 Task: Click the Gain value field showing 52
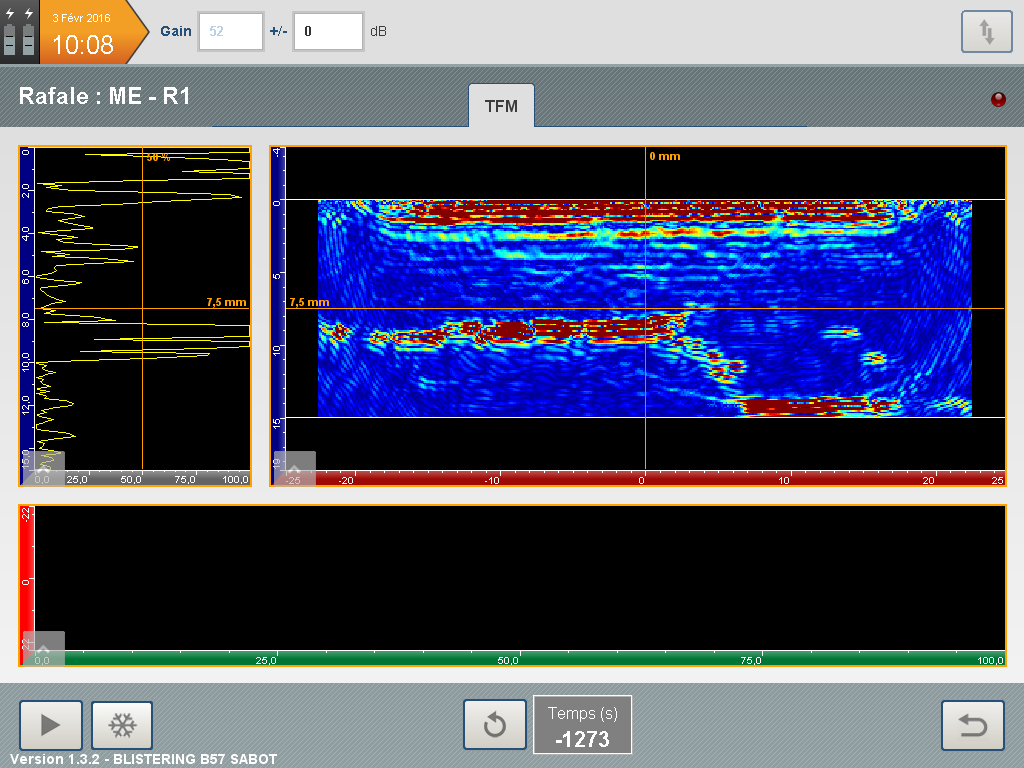coord(231,32)
